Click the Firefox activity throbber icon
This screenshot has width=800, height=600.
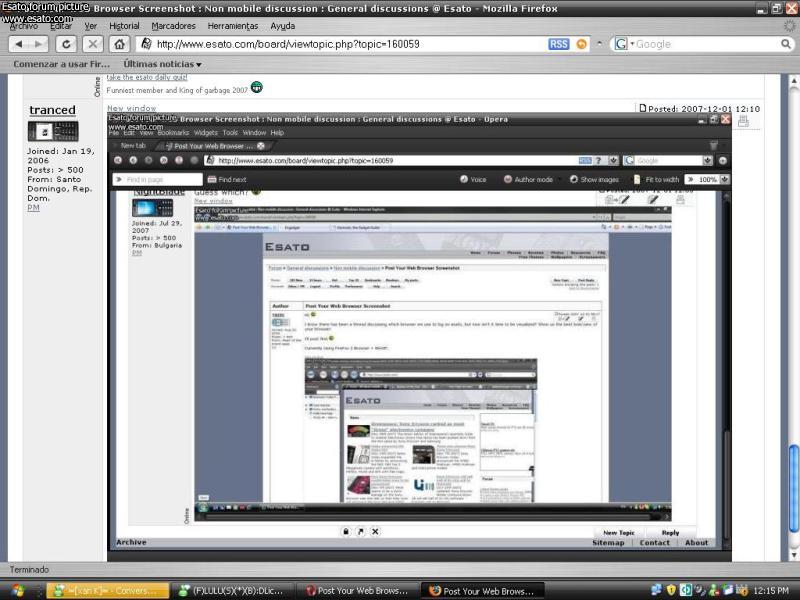[x=789, y=25]
